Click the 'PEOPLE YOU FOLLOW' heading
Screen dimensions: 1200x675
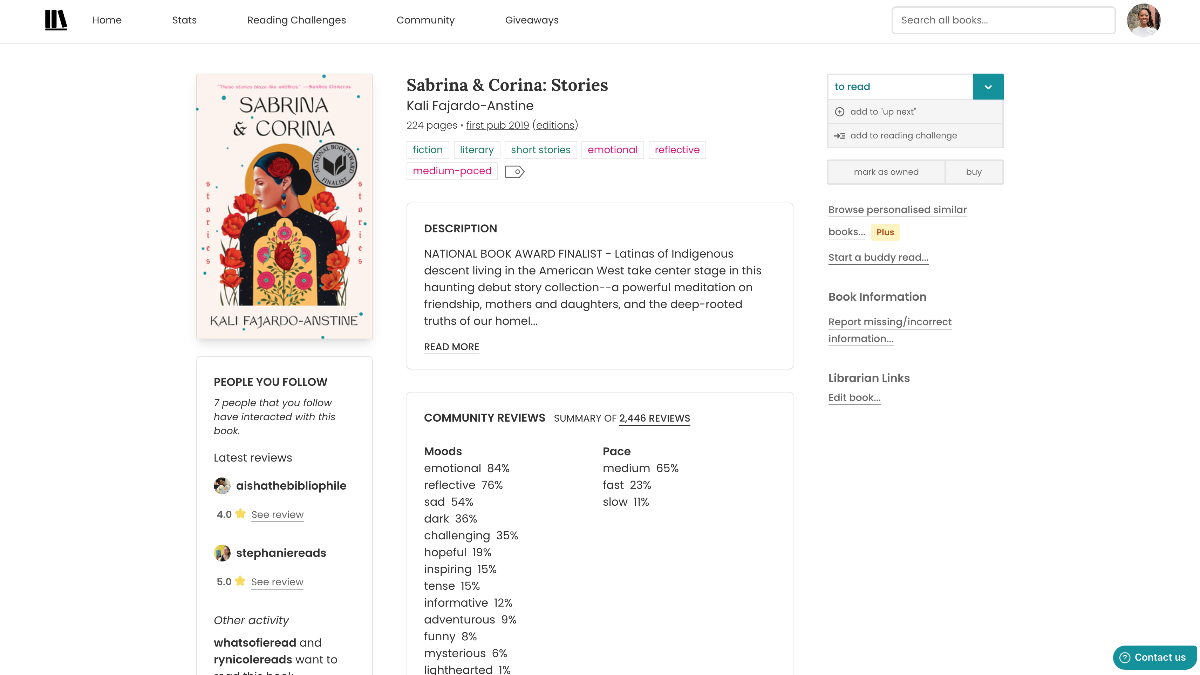click(271, 382)
